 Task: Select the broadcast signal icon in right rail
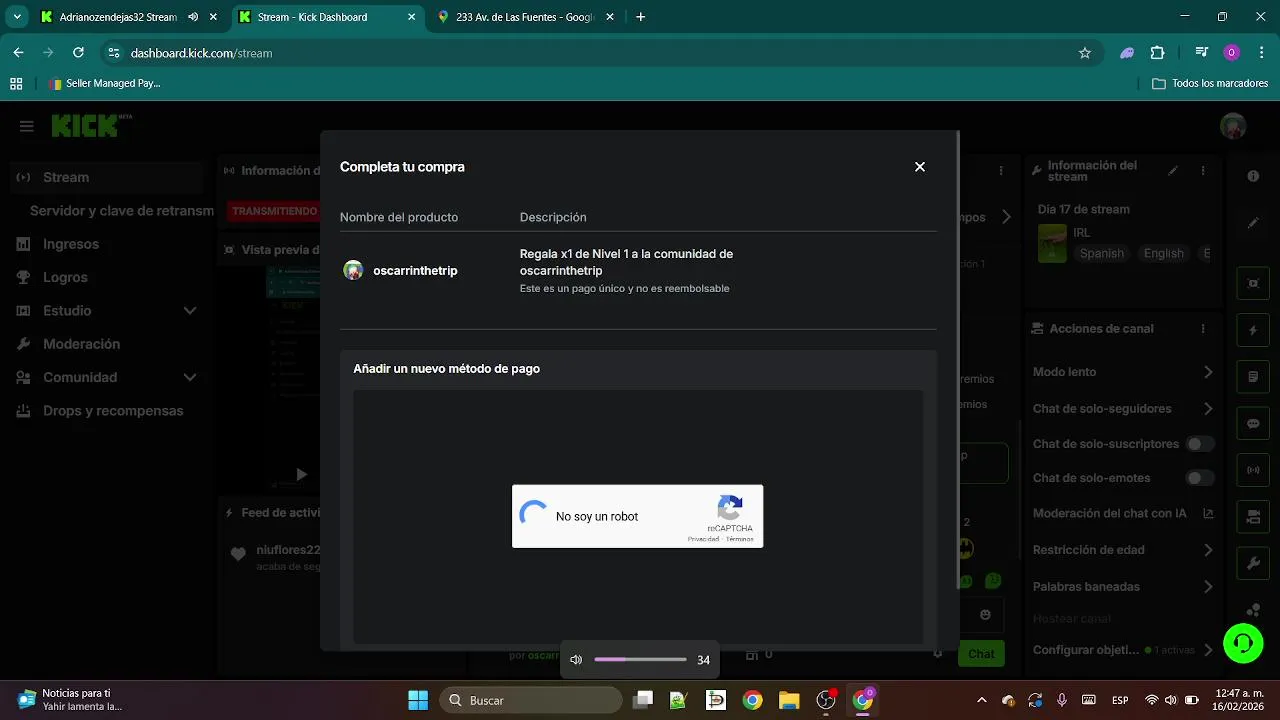coord(1253,470)
